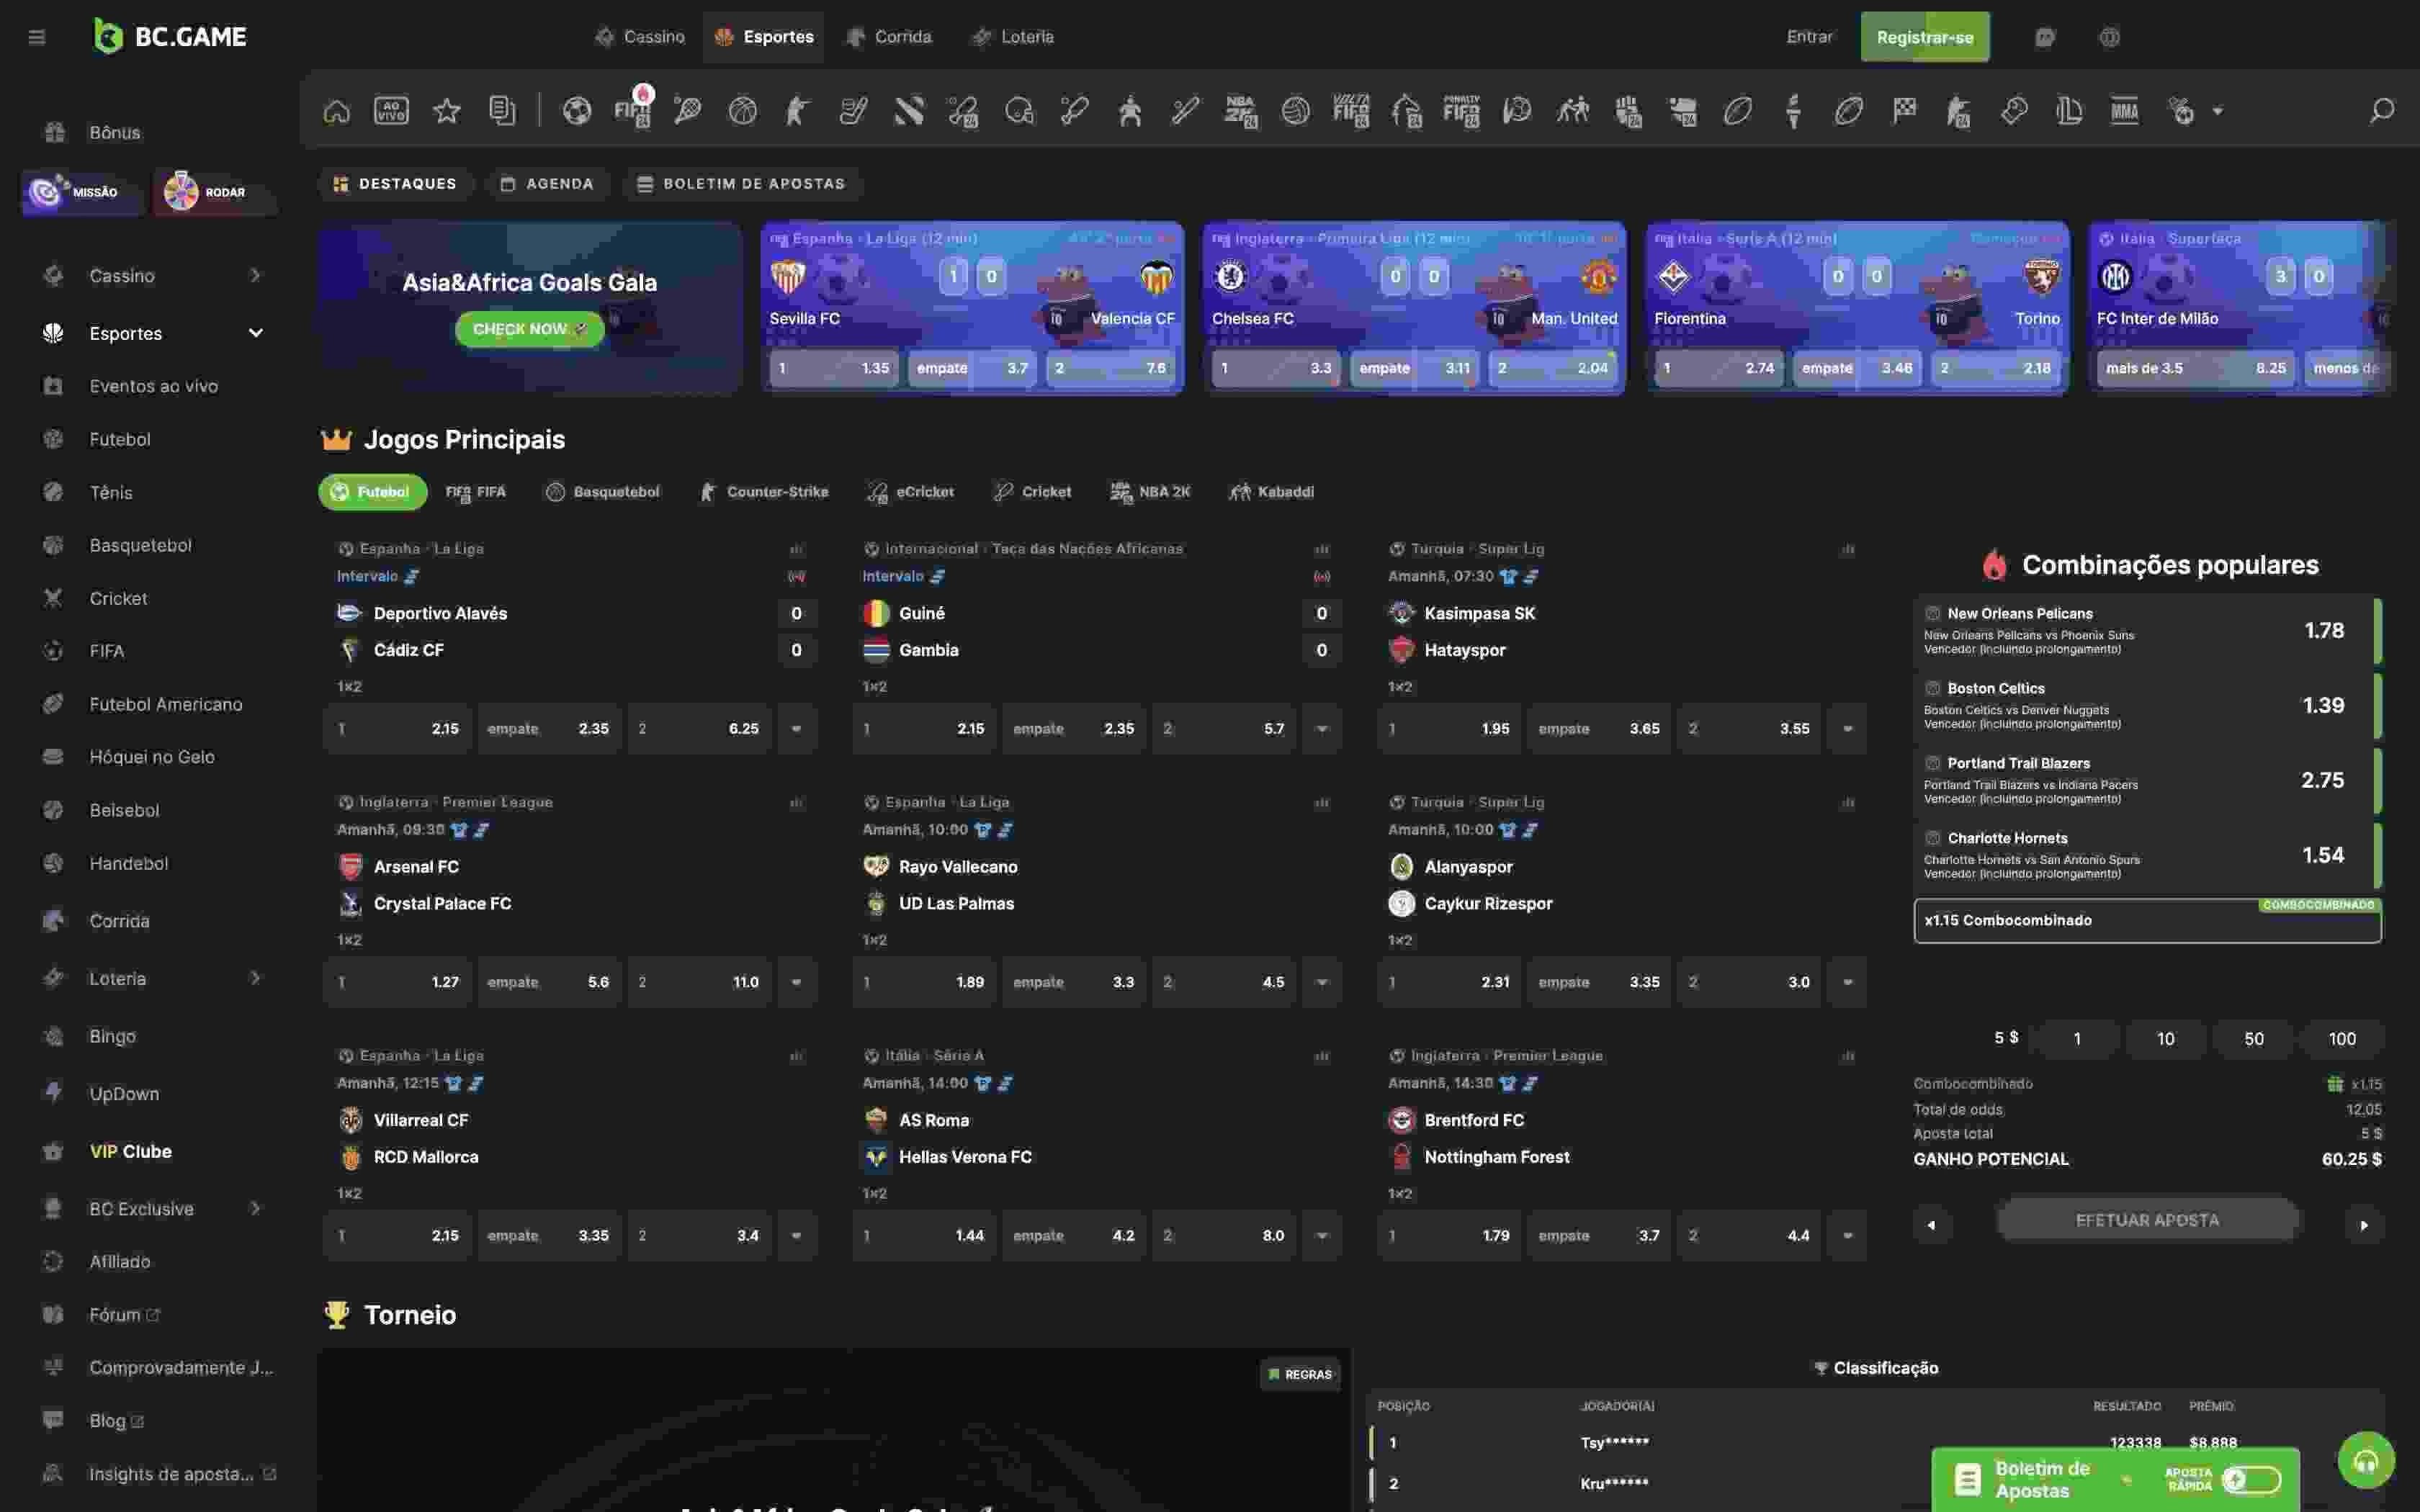Open the Regras tournament rules button

click(1300, 1374)
